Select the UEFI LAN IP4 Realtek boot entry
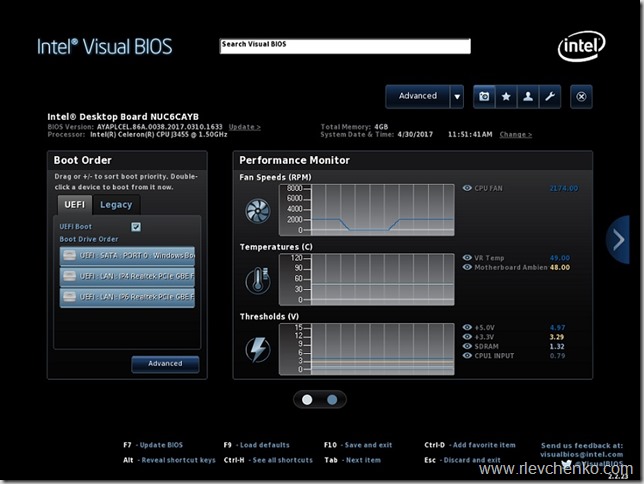The width and height of the screenshot is (644, 484). click(x=127, y=276)
